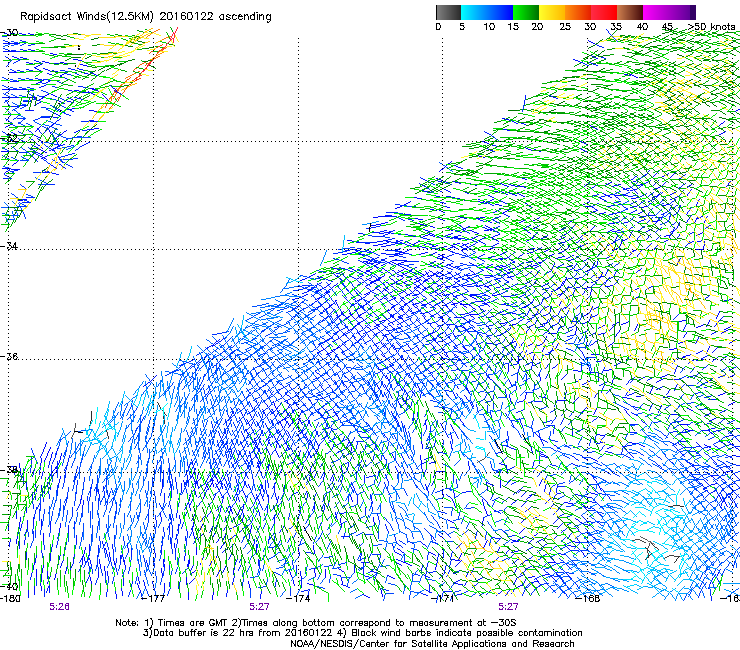Click the purple time stamp '5:28'
The width and height of the screenshot is (740, 650).
pos(59,607)
